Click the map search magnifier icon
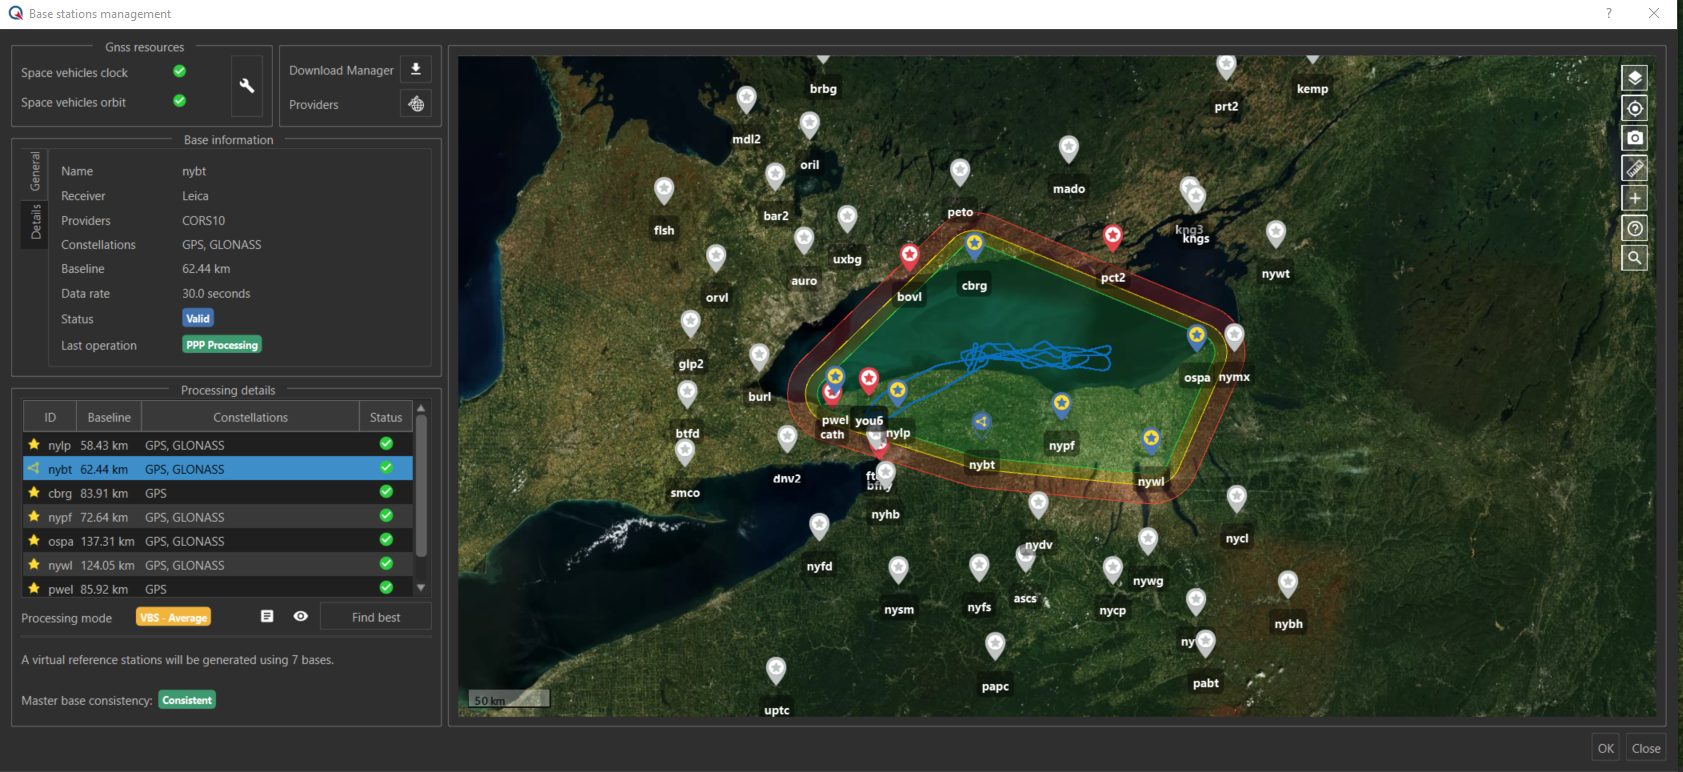This screenshot has height=772, width=1683. point(1634,258)
